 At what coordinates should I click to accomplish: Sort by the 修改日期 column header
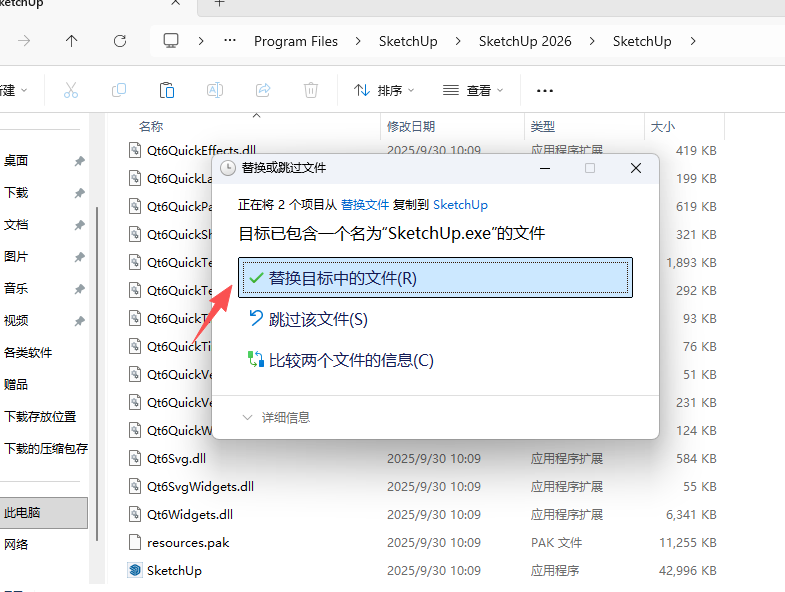point(411,126)
